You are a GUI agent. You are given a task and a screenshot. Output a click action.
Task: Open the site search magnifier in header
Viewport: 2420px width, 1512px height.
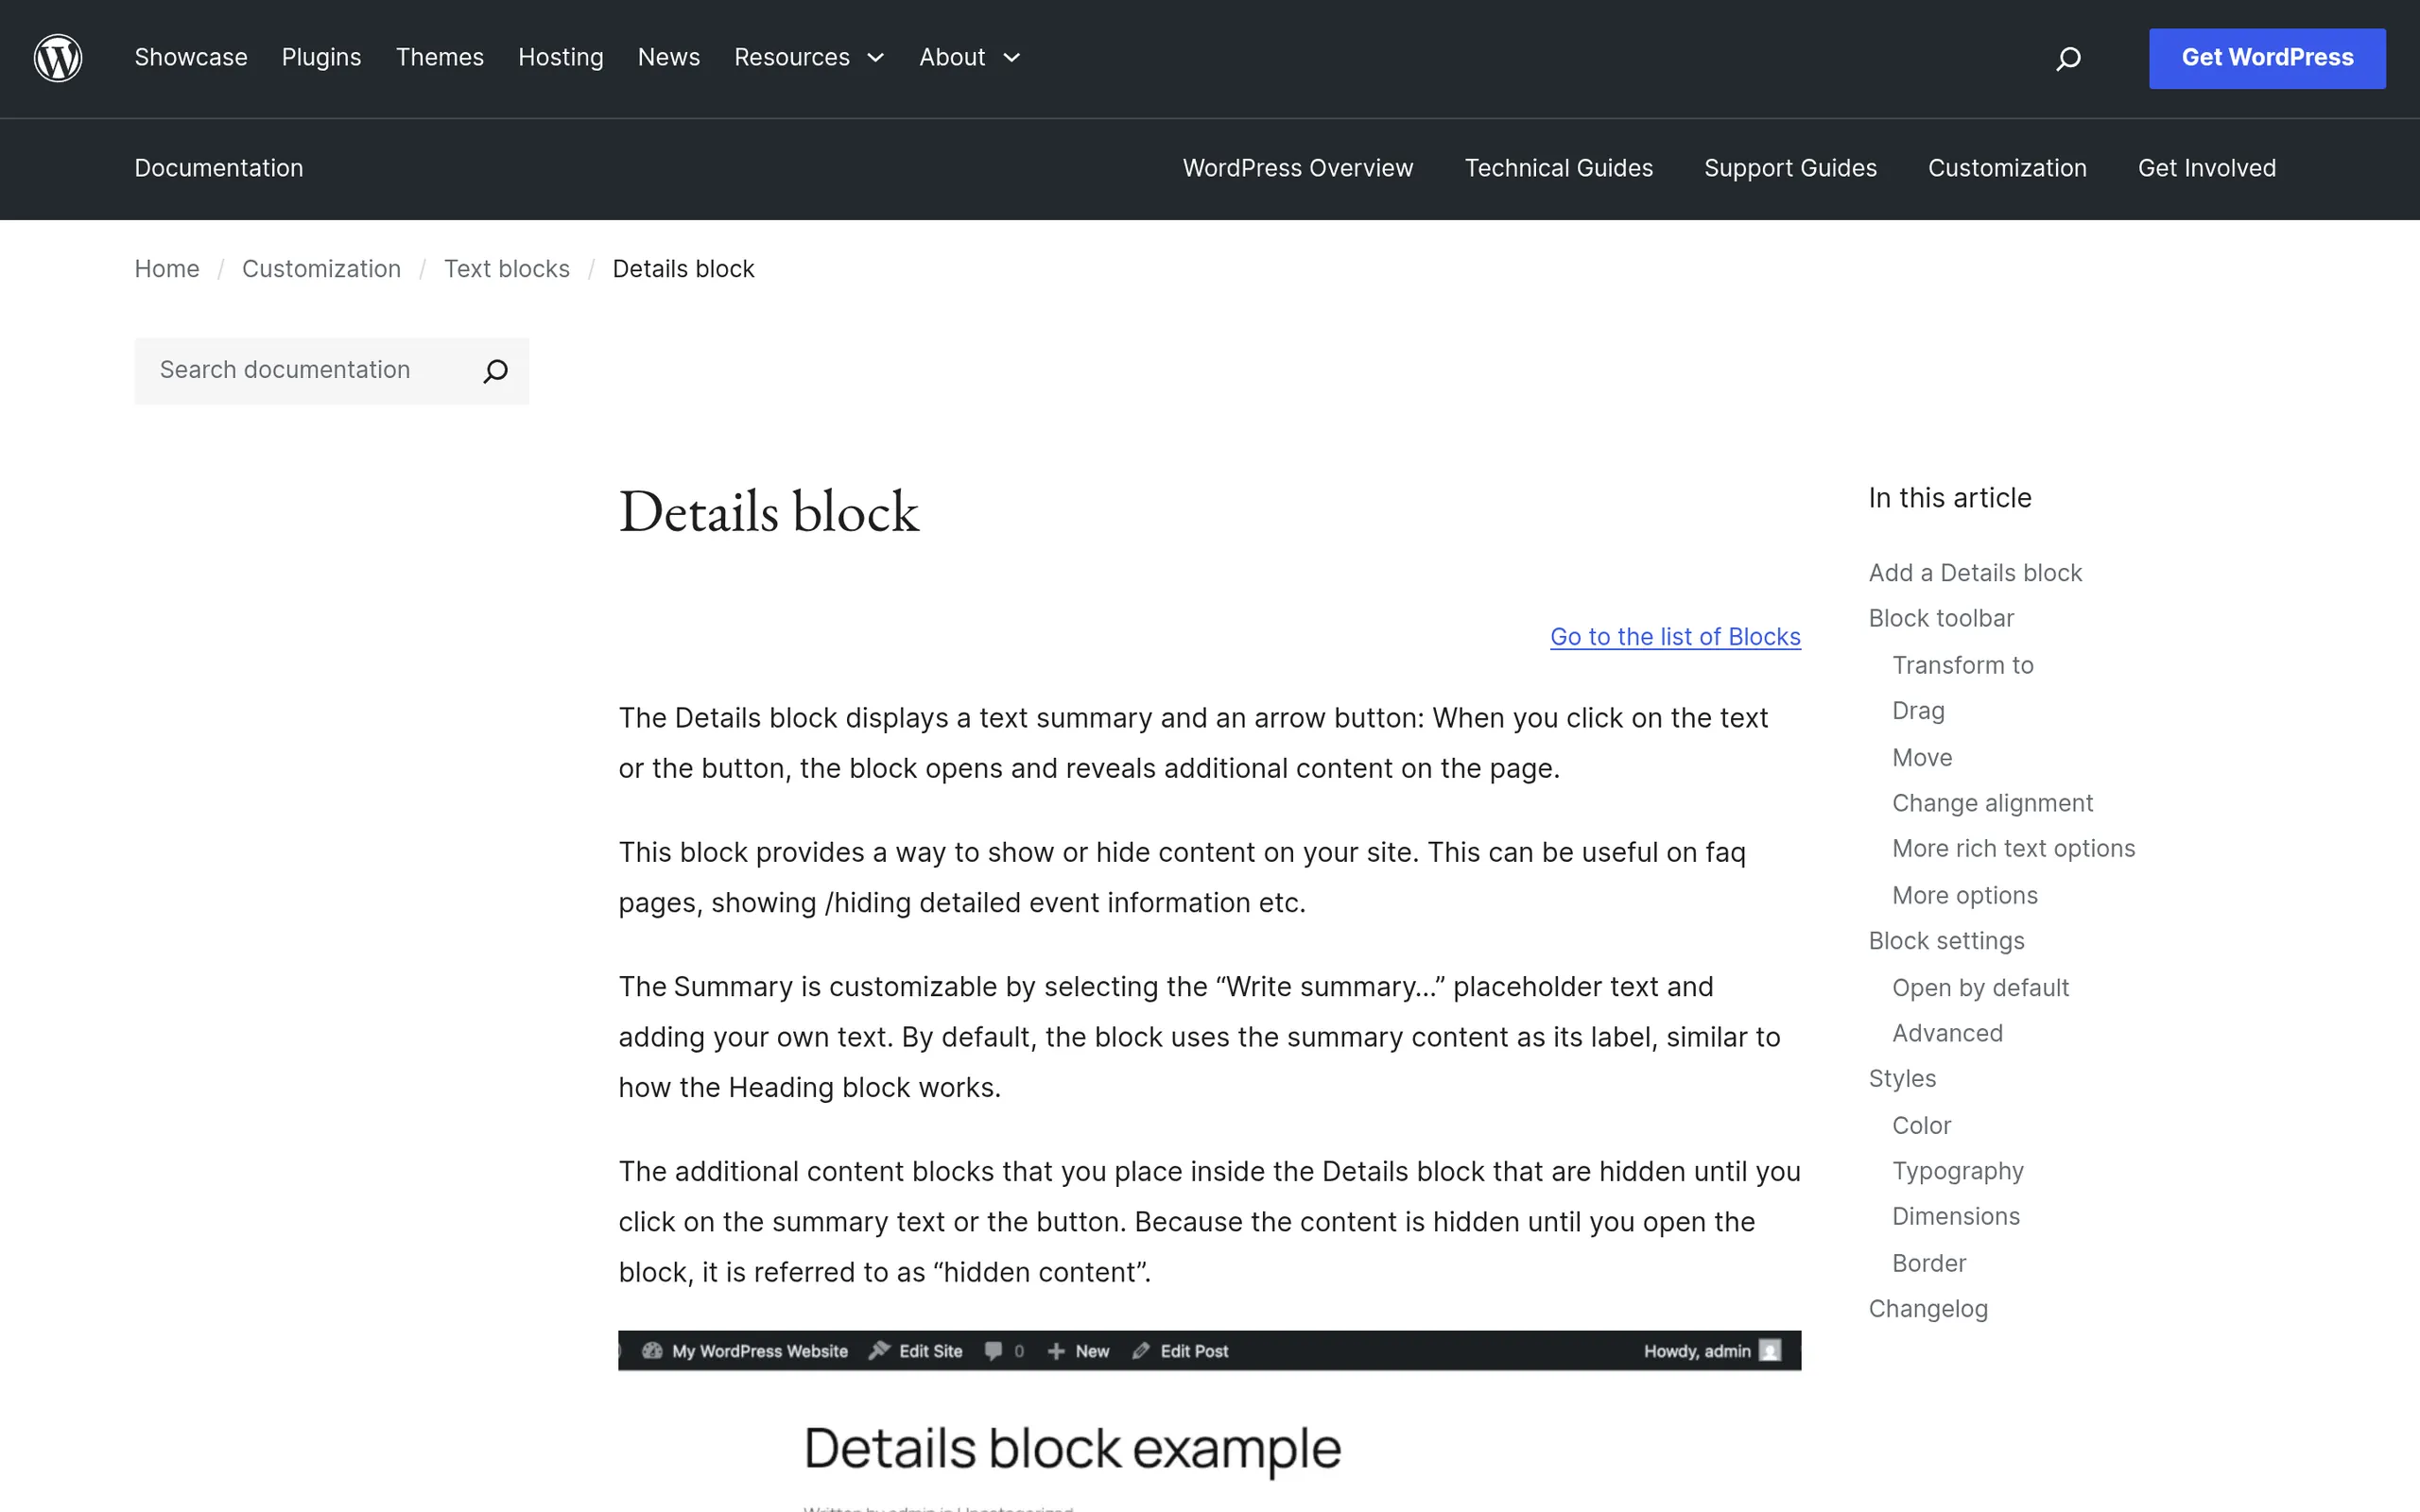pos(2068,58)
